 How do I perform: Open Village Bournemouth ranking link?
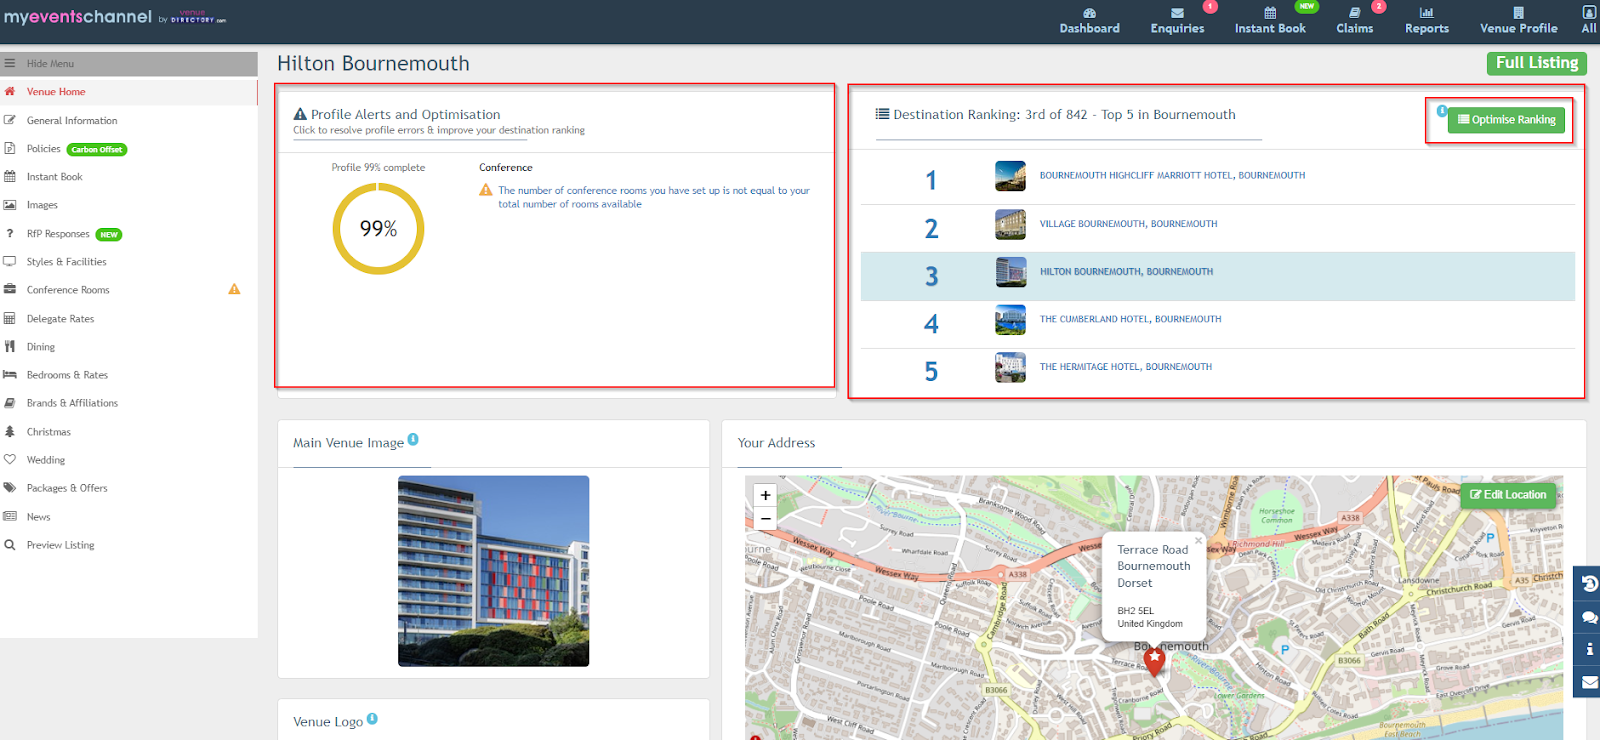(1128, 224)
